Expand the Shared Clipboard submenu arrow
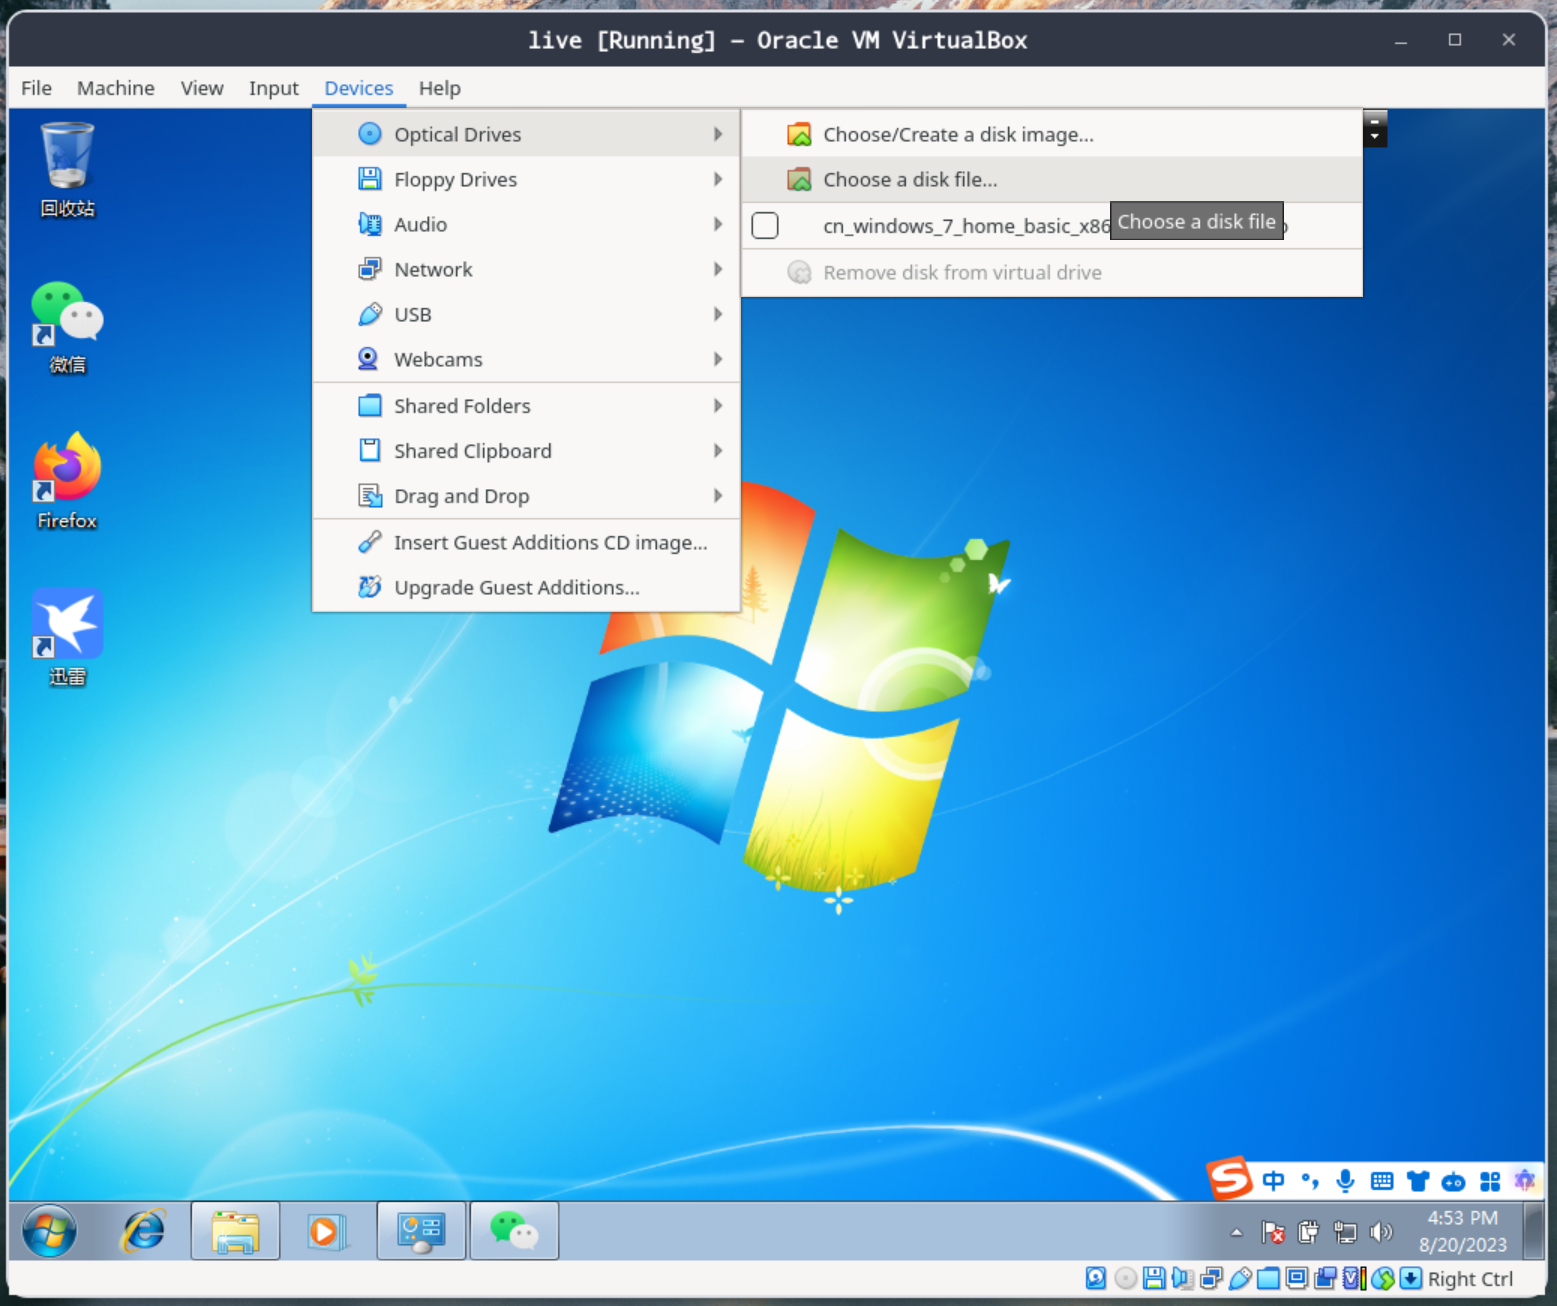The width and height of the screenshot is (1557, 1306). tap(718, 451)
